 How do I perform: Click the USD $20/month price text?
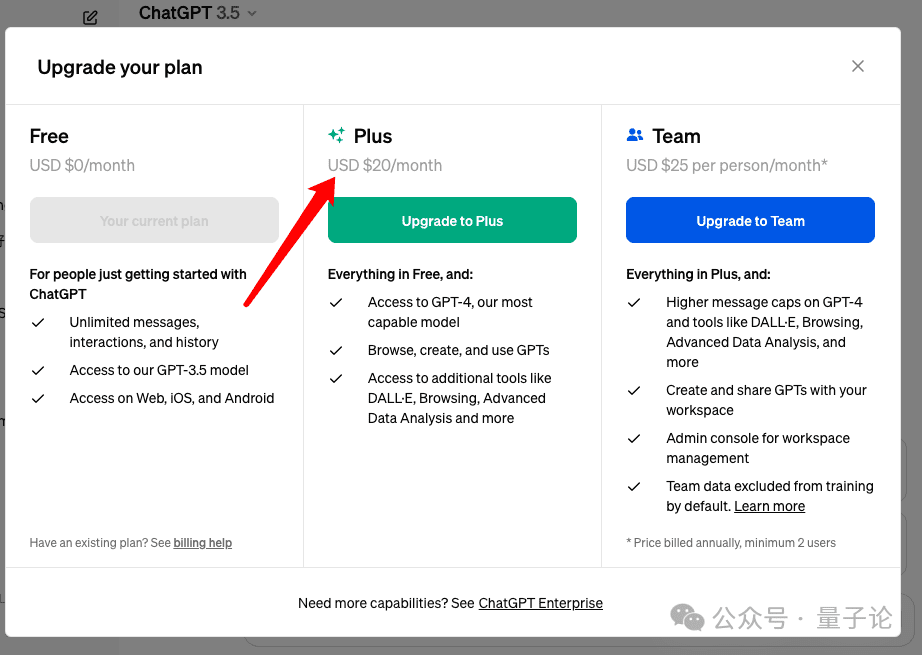385,165
